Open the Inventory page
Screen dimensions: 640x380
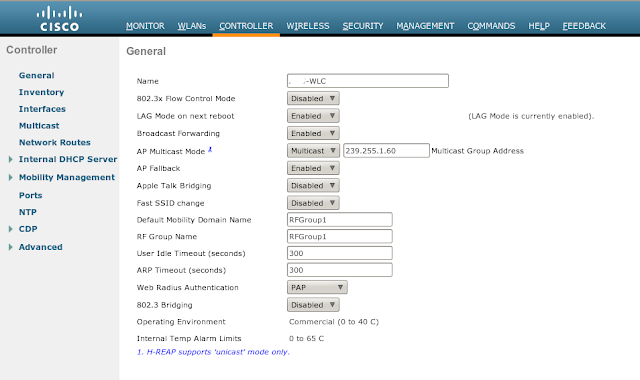[x=41, y=92]
